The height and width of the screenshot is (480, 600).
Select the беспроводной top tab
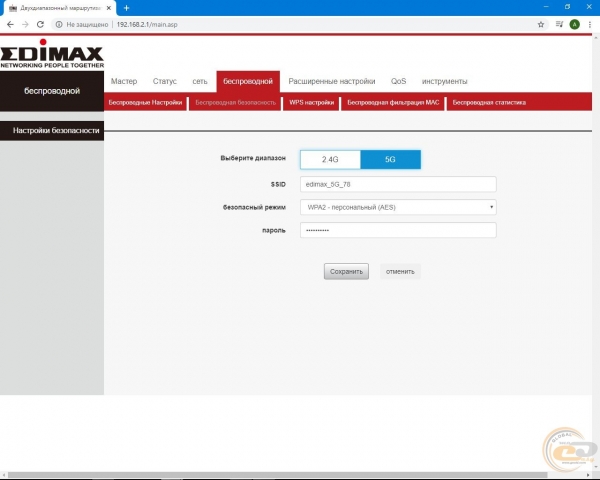(x=248, y=81)
